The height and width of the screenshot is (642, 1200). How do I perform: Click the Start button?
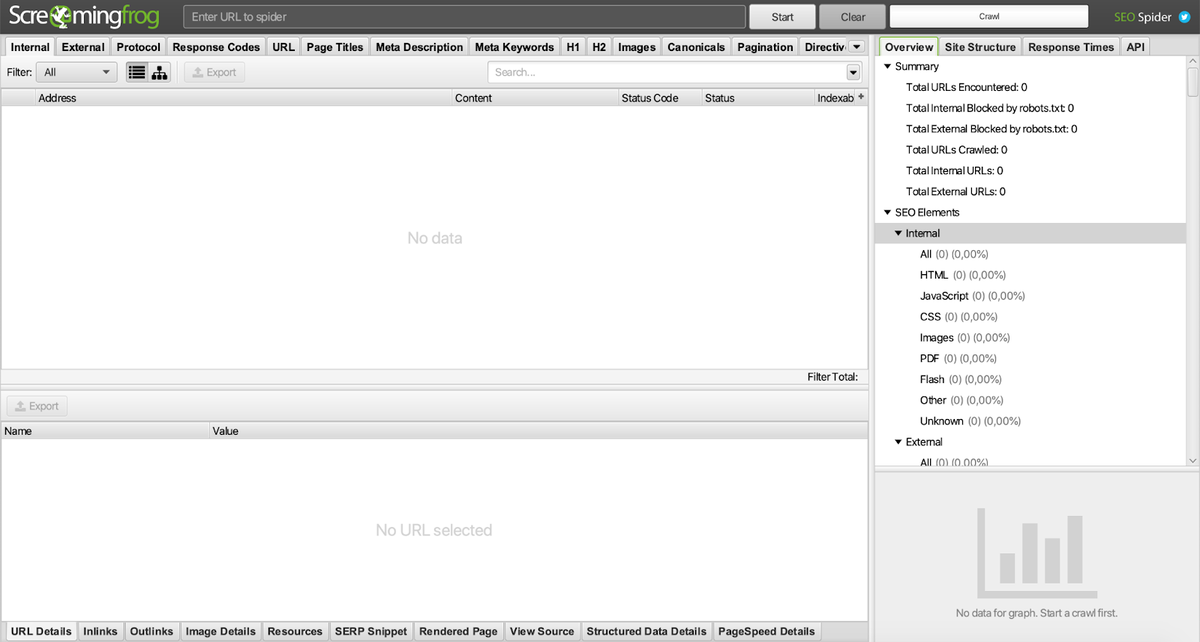coord(783,17)
